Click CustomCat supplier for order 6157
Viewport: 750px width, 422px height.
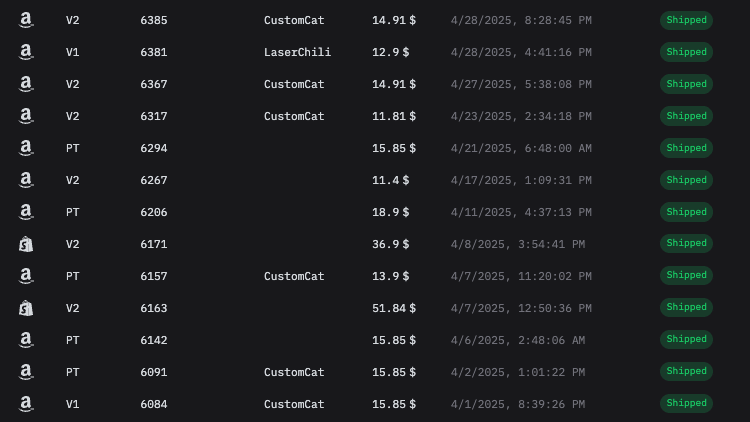point(294,276)
